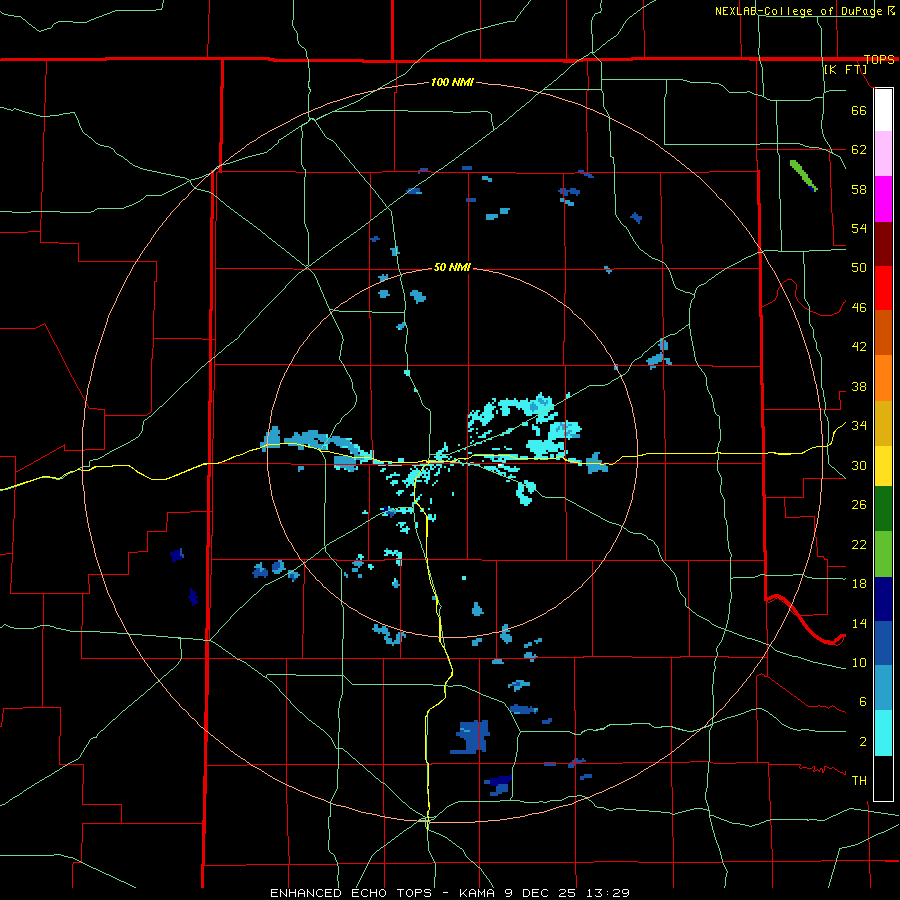900x900 pixels.
Task: Choose the dark orange swatch on the scale
Action: pyautogui.click(x=883, y=332)
